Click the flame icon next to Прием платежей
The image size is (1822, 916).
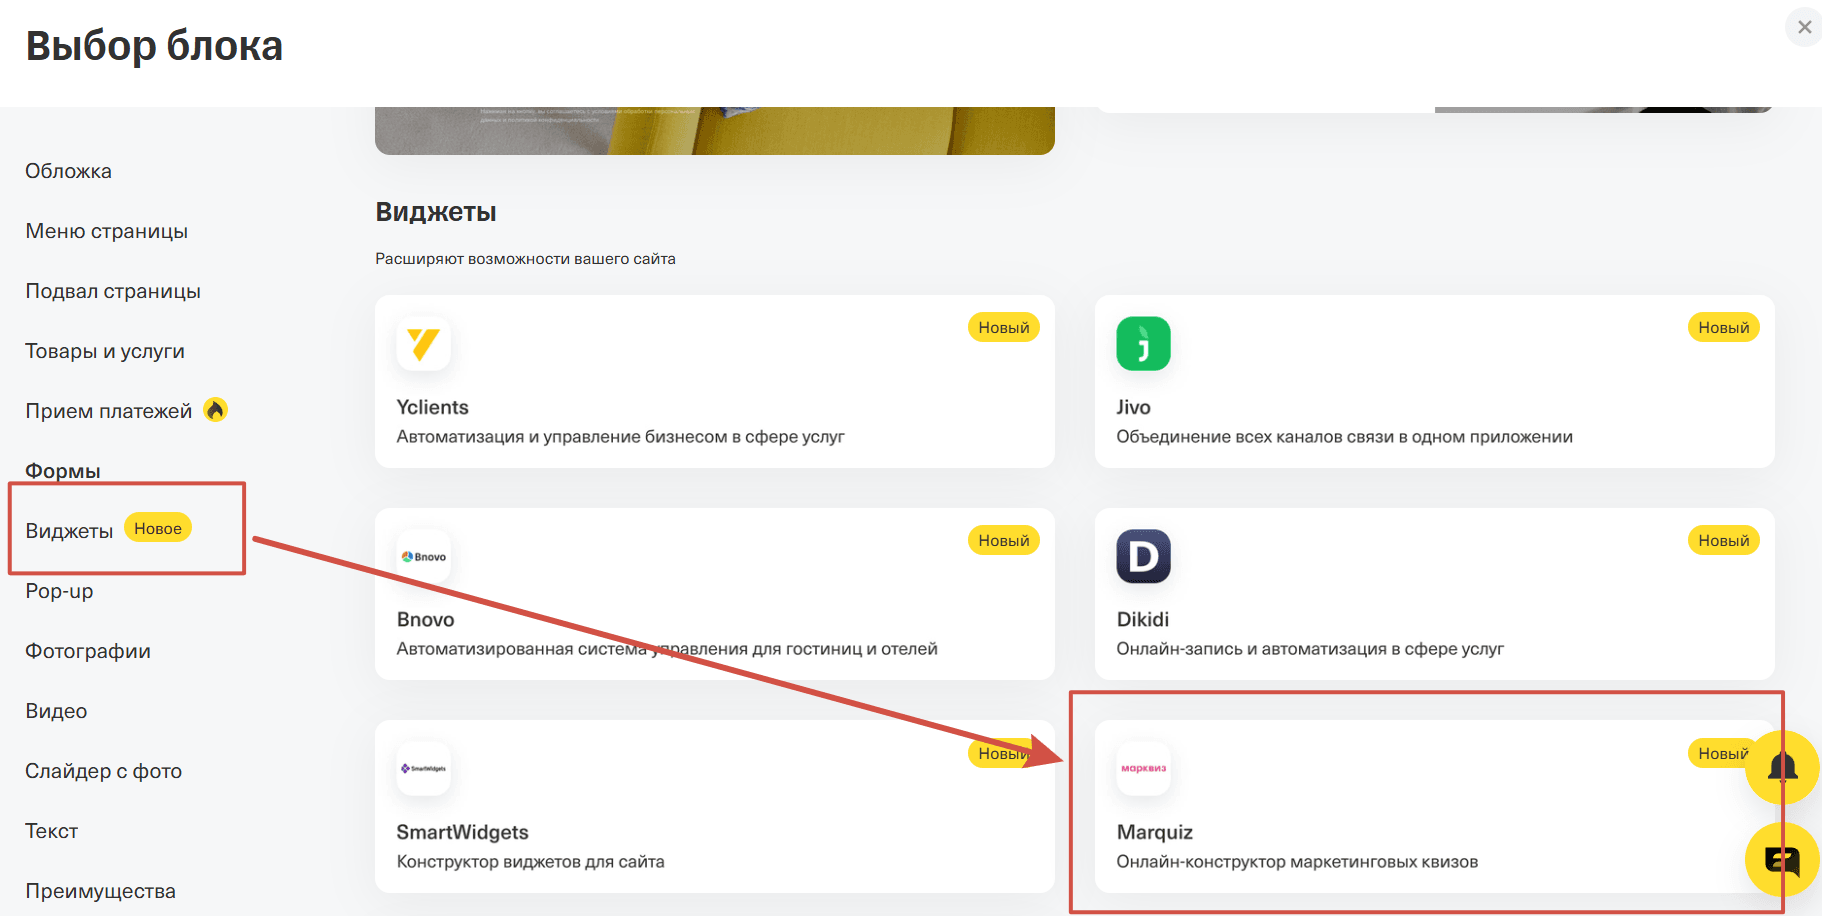click(216, 410)
